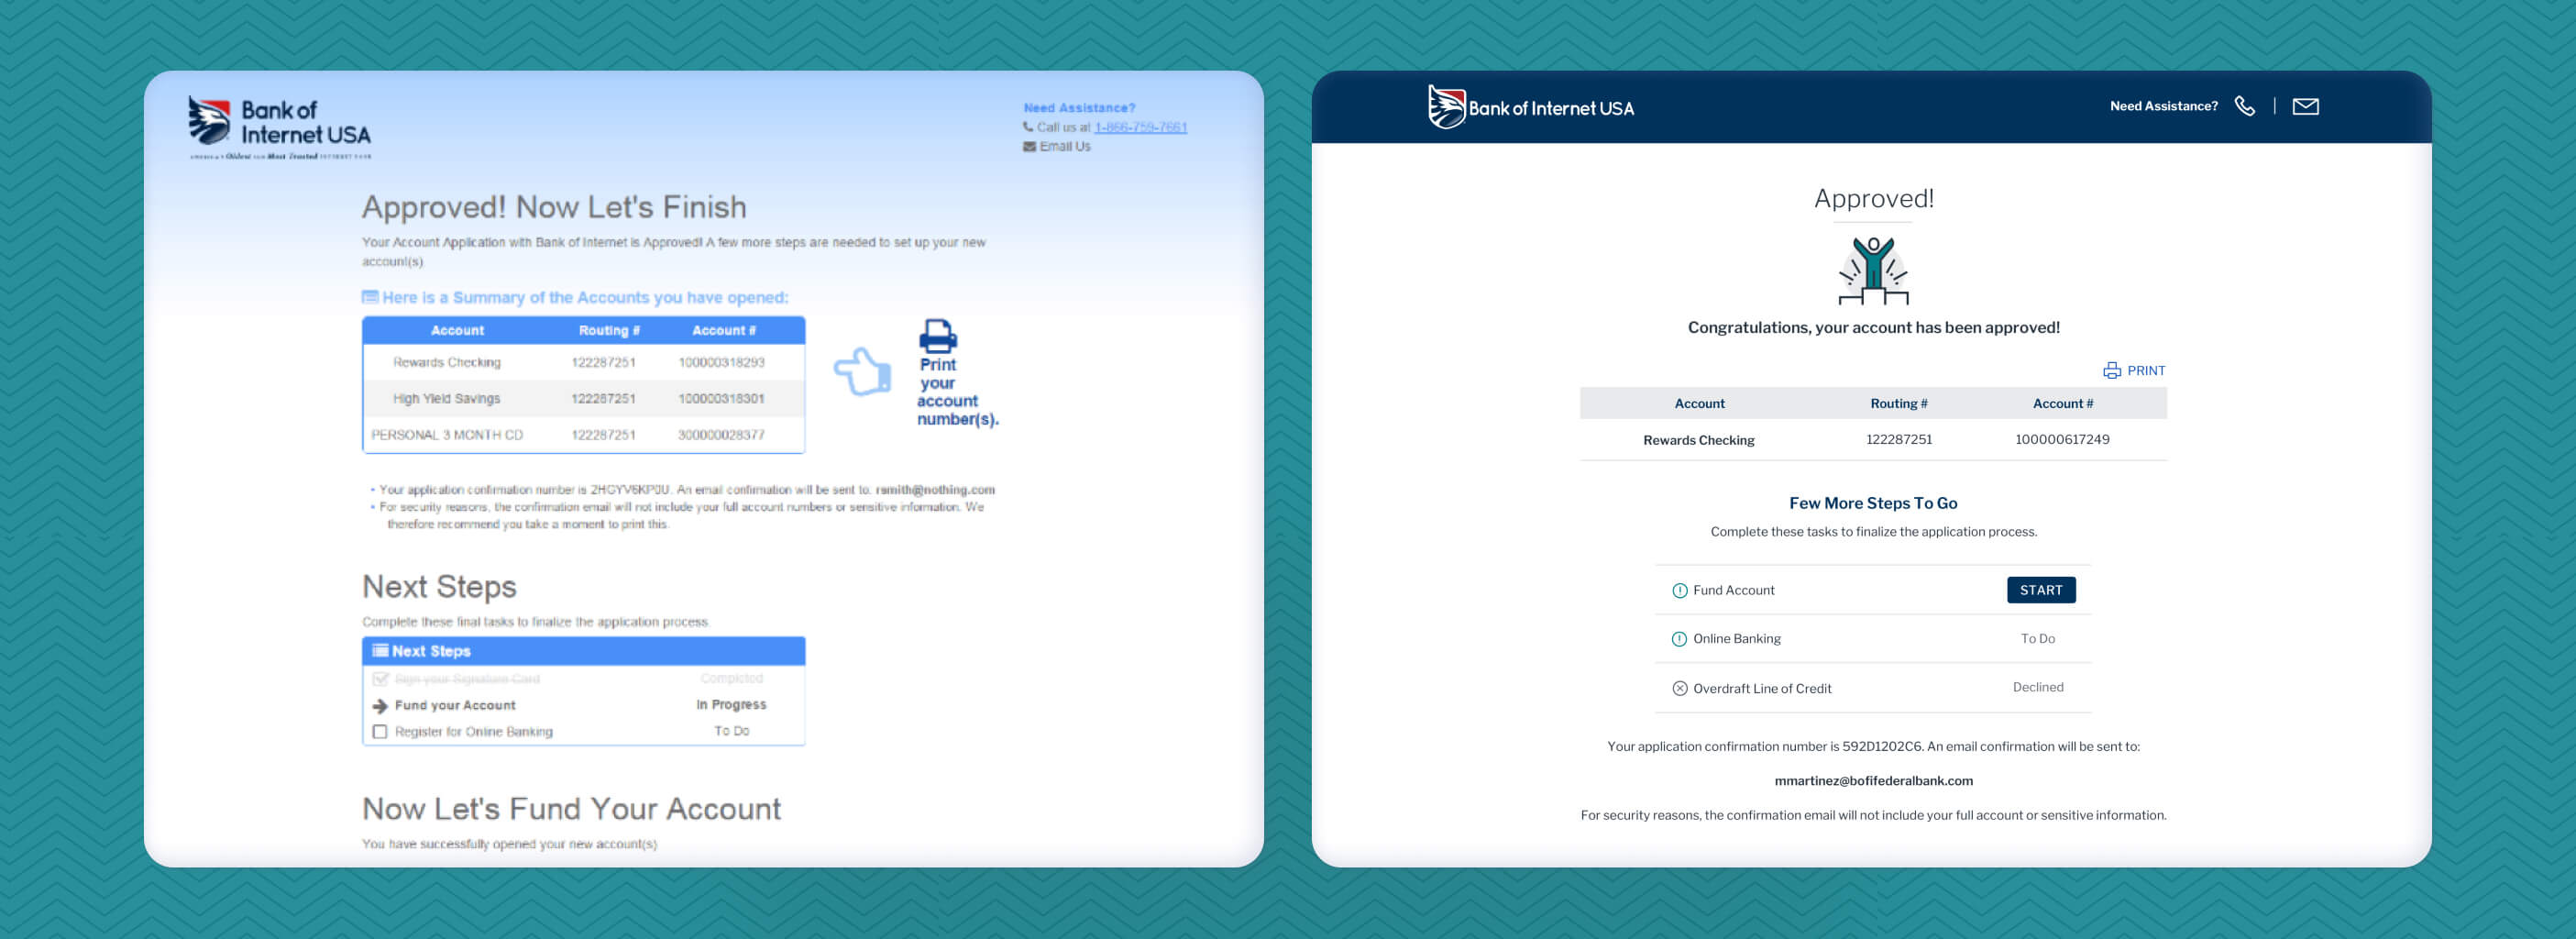Screen dimensions: 2576x939
Task: Click the mmartinez@bofifederalbank.com email address
Action: click(x=1873, y=782)
